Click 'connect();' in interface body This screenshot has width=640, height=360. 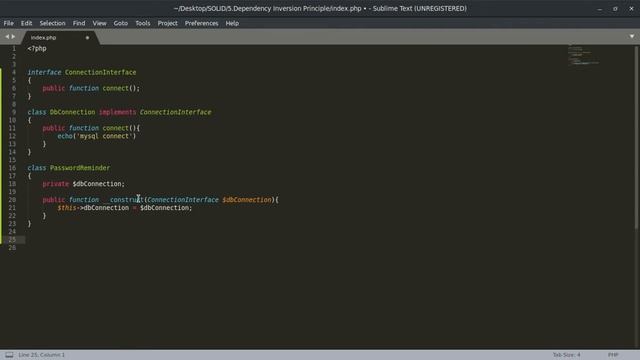(x=121, y=88)
